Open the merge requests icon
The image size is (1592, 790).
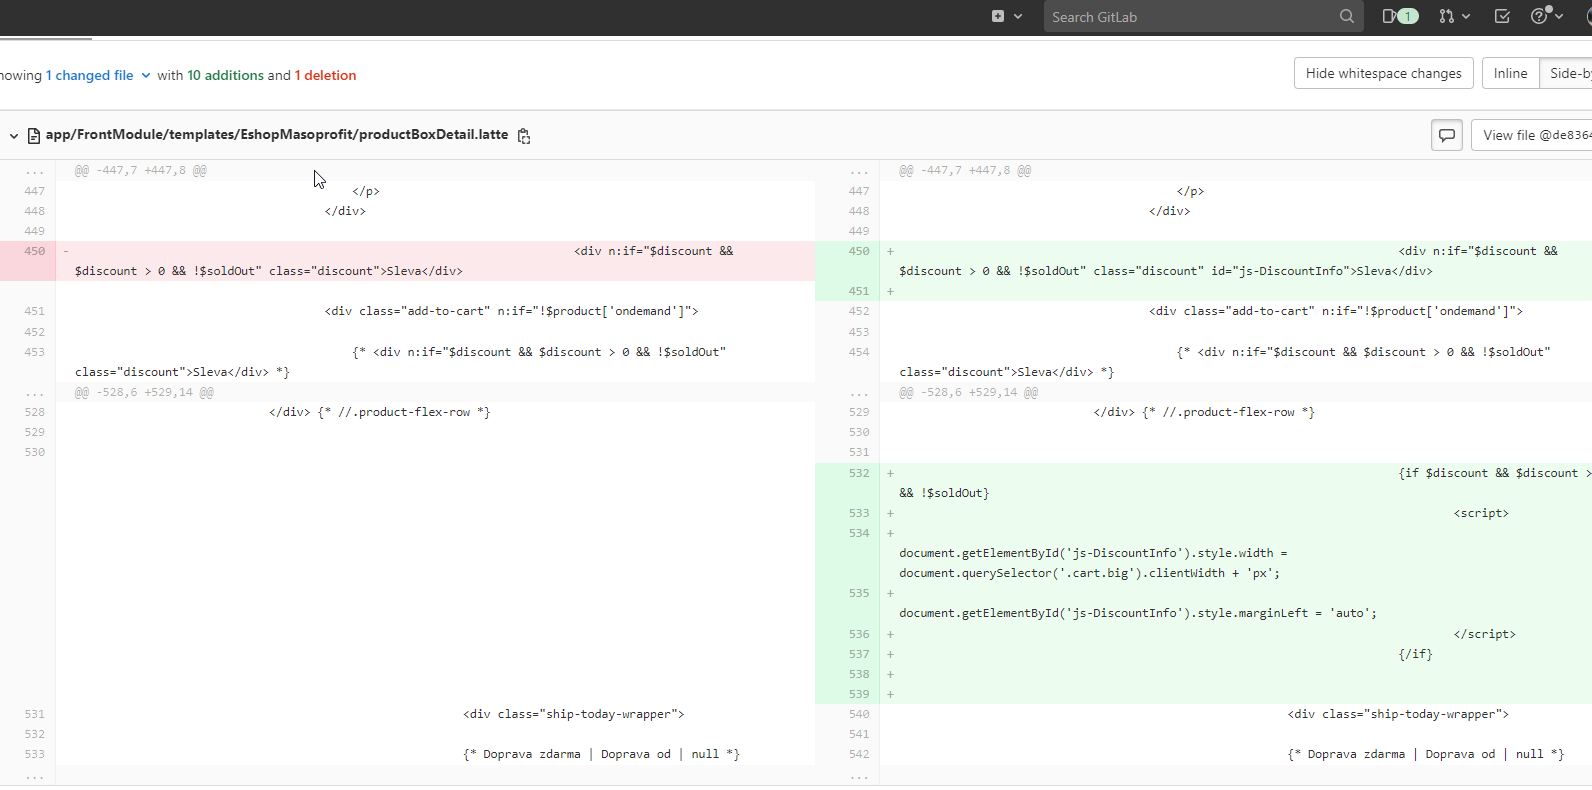(x=1446, y=16)
